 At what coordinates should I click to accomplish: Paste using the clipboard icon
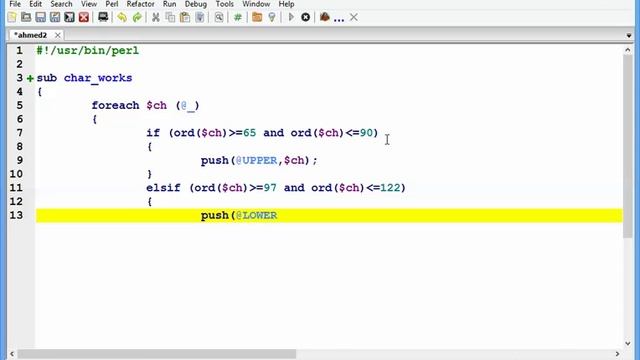185,17
